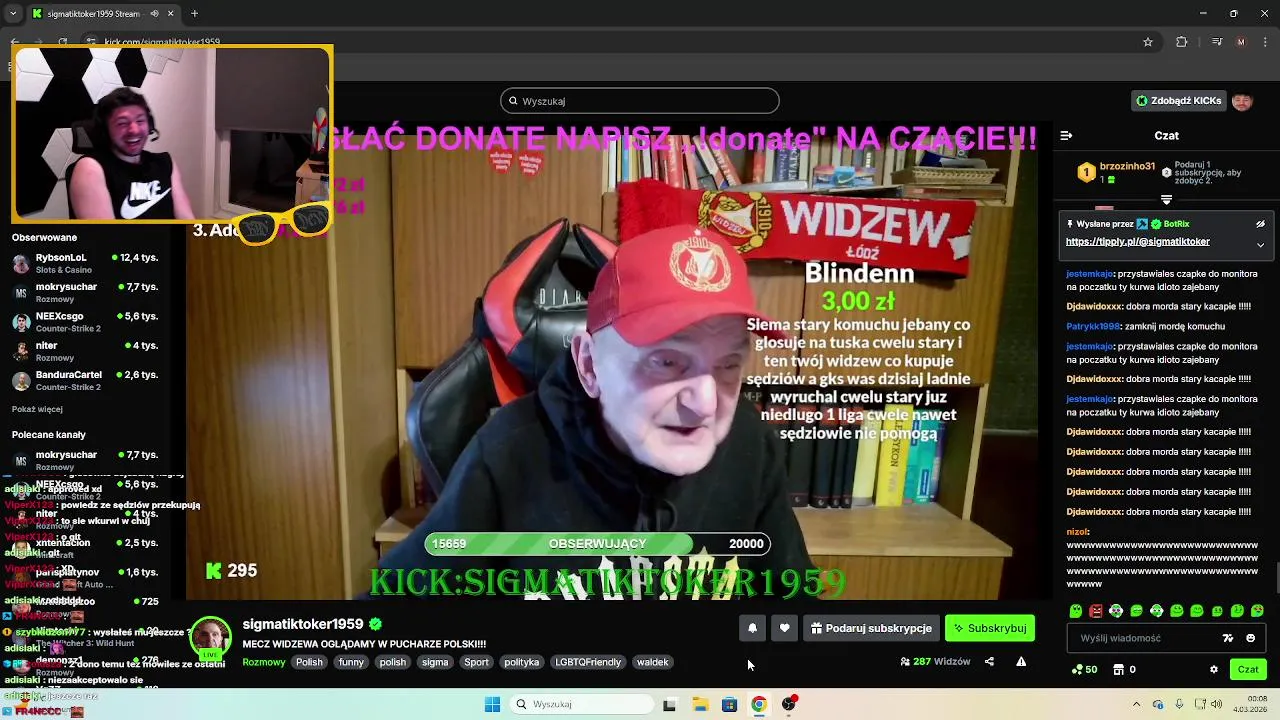Open chat settings gear icon
Viewport: 1280px width, 720px height.
point(1214,669)
